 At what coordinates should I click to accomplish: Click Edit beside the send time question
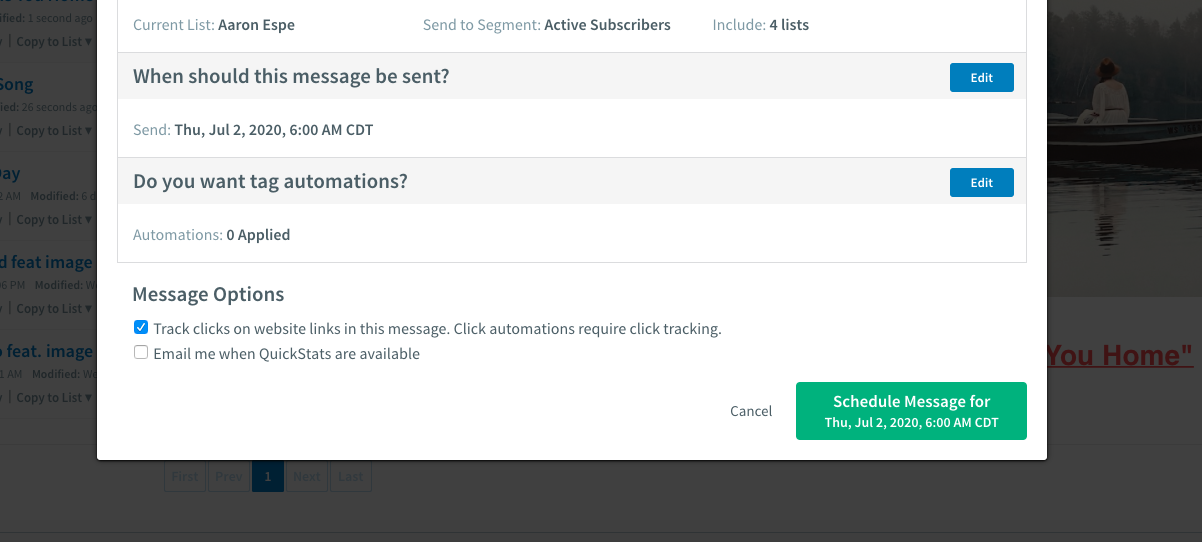(981, 77)
